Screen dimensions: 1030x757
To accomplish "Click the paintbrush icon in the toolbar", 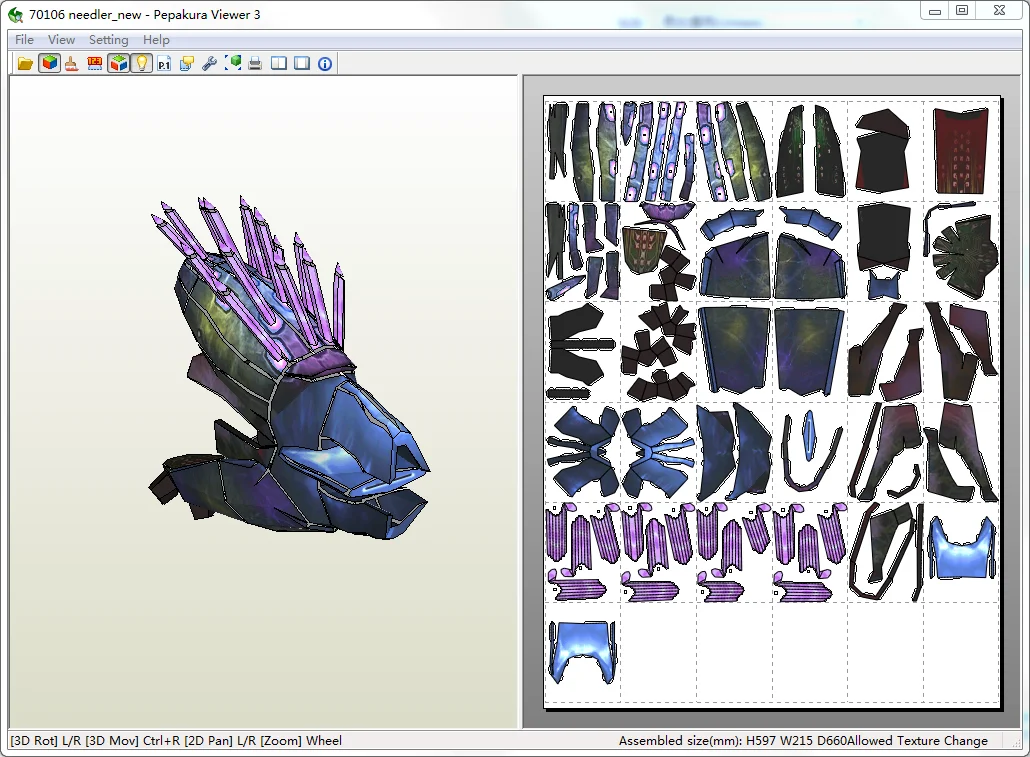I will (x=72, y=64).
